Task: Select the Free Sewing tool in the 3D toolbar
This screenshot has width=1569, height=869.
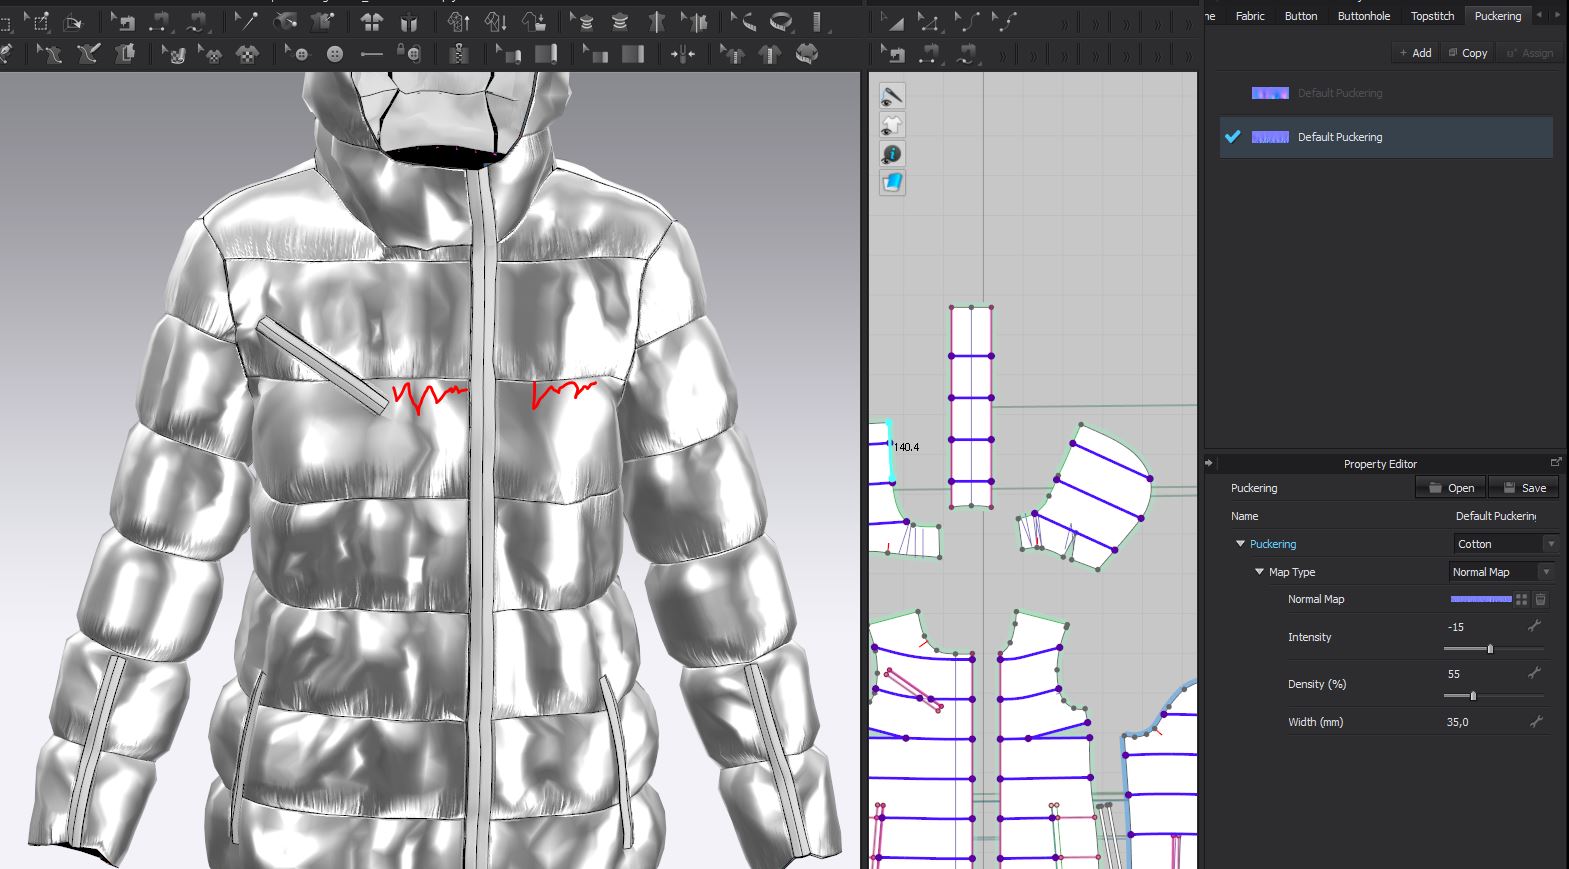Action: (199, 21)
